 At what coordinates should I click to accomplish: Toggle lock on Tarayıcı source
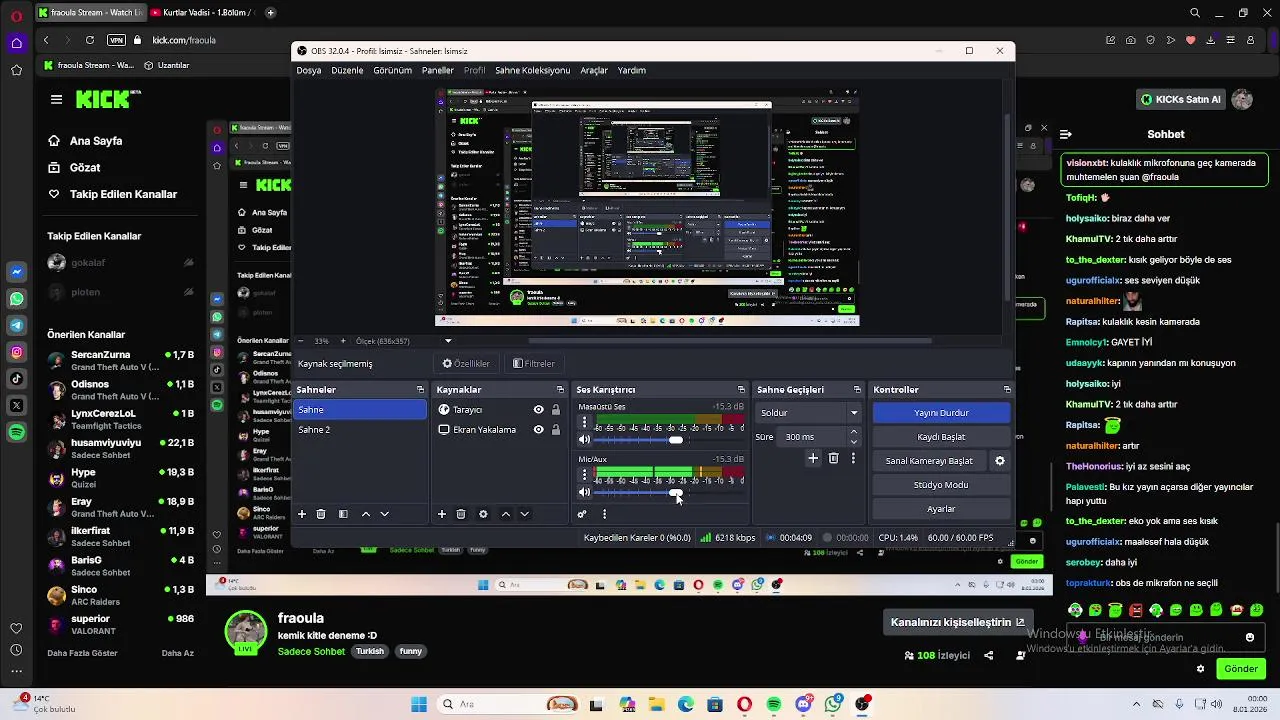(x=556, y=409)
